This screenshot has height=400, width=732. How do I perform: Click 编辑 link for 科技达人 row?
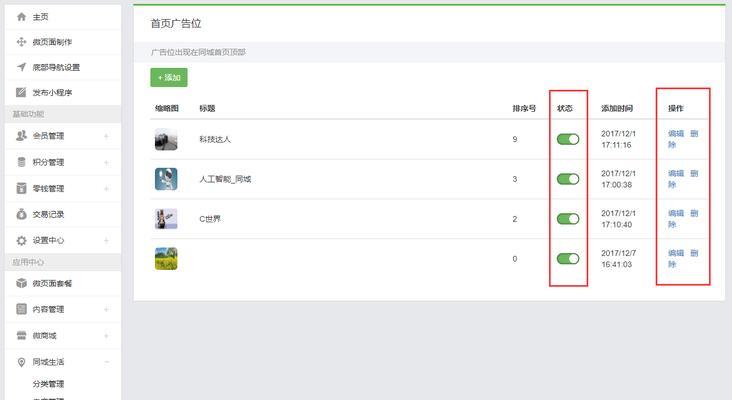[676, 133]
